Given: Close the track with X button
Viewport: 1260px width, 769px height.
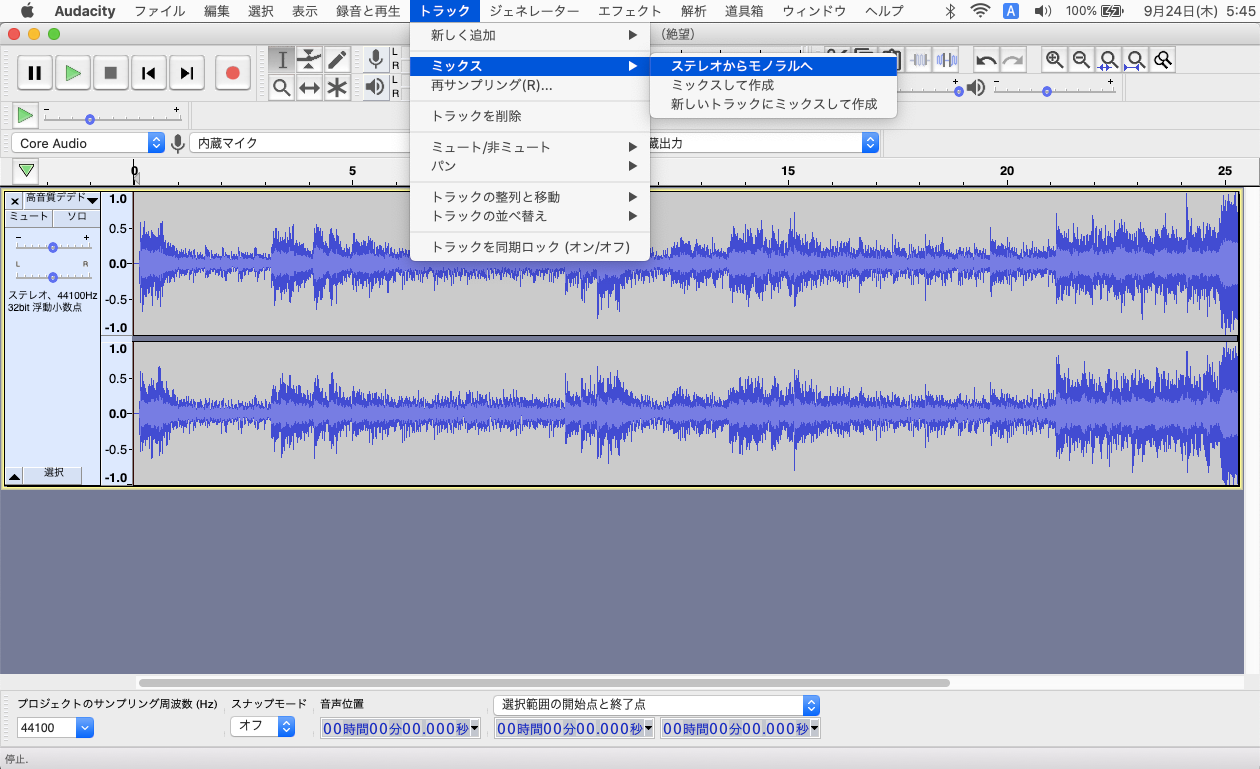Looking at the screenshot, I should (x=15, y=200).
